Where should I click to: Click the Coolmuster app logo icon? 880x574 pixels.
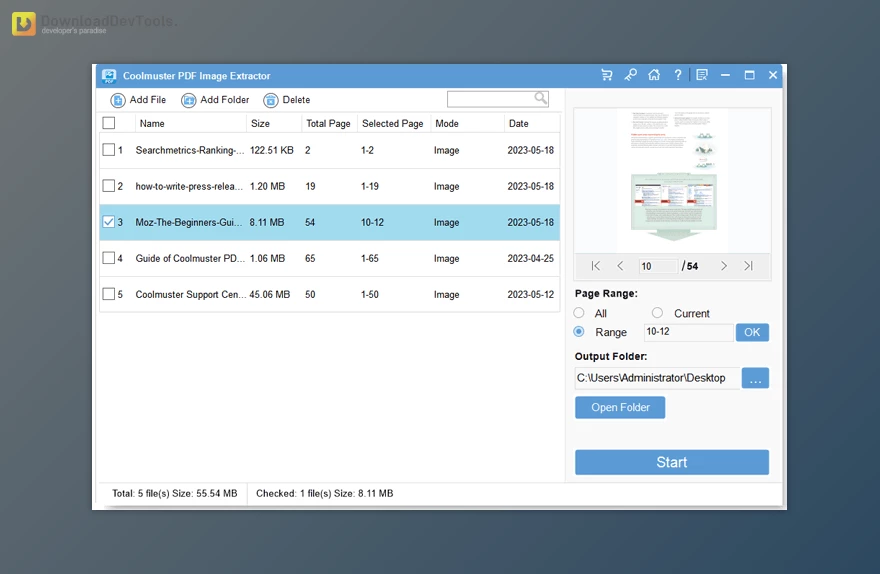coord(109,76)
